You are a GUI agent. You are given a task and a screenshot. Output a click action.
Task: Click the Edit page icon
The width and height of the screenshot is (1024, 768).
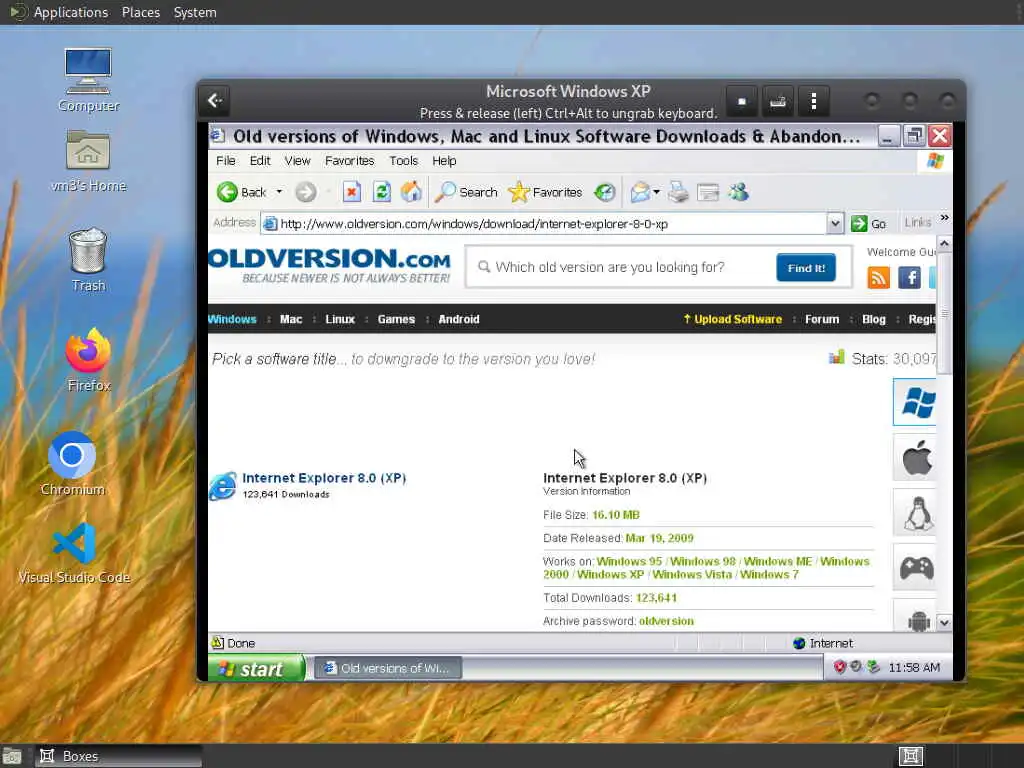click(708, 192)
